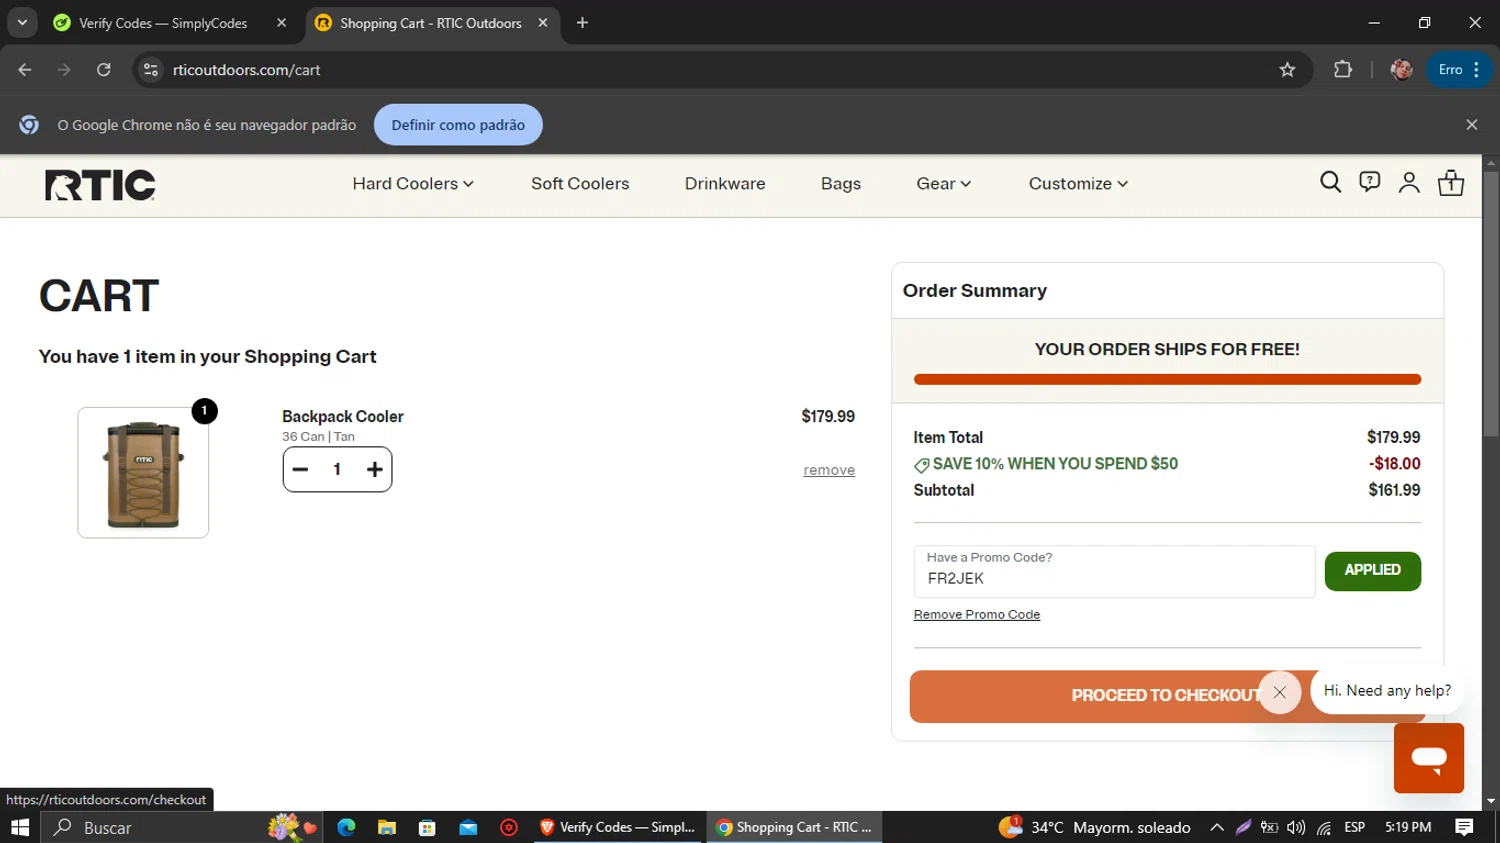Open the tab search dropdown arrow
The image size is (1500, 843).
[x=22, y=23]
